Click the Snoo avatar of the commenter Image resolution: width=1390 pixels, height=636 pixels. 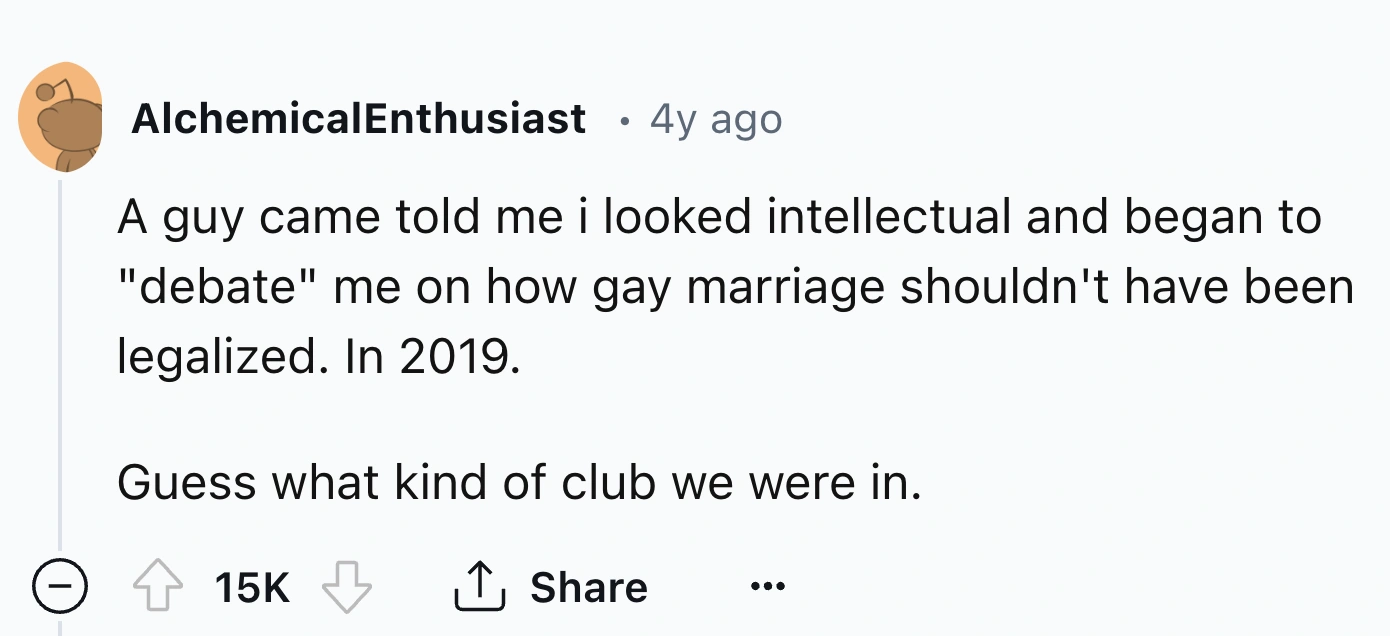[62, 118]
